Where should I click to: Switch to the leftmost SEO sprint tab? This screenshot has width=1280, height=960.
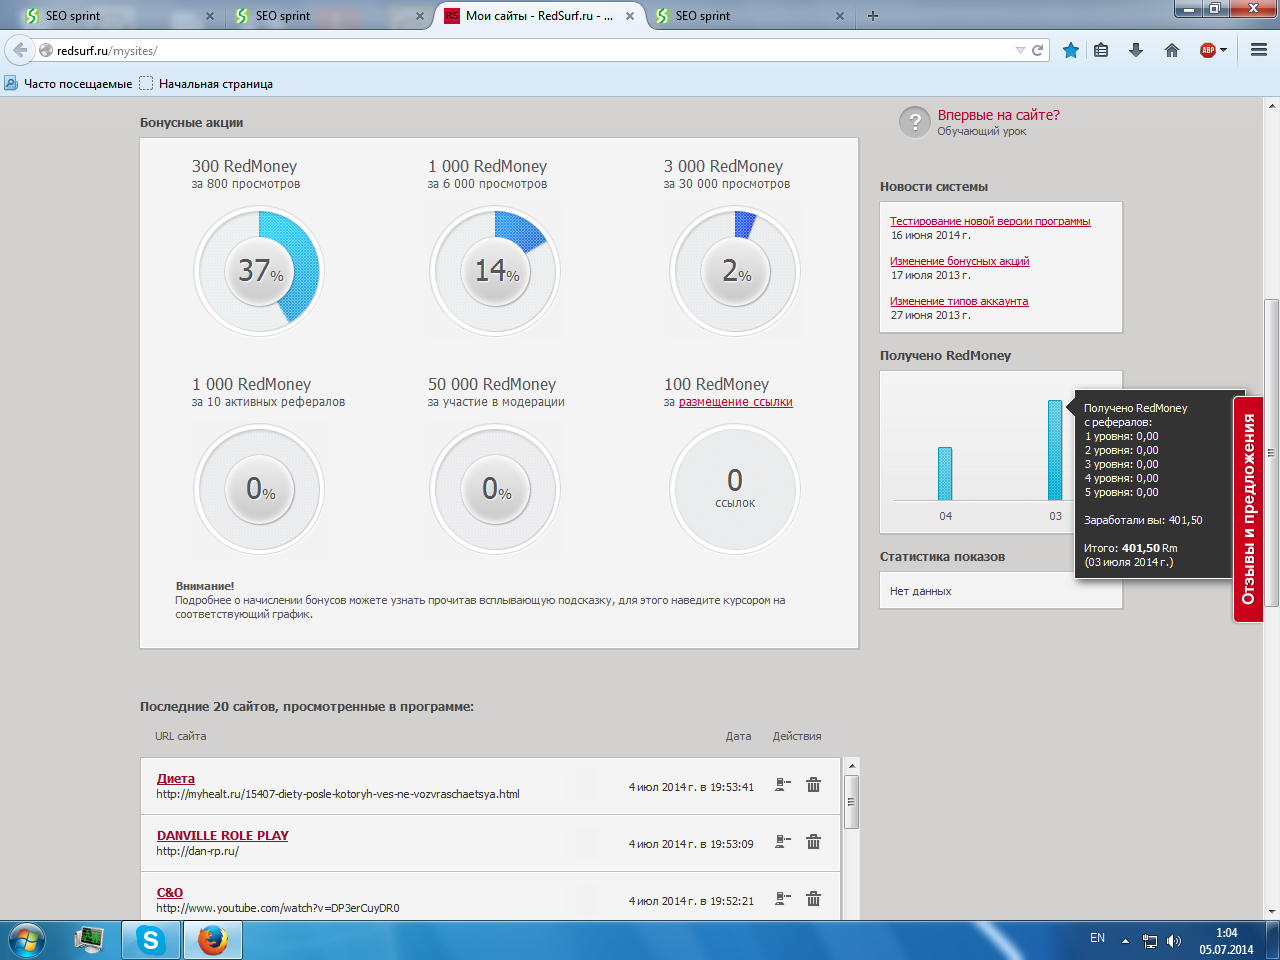click(x=119, y=16)
